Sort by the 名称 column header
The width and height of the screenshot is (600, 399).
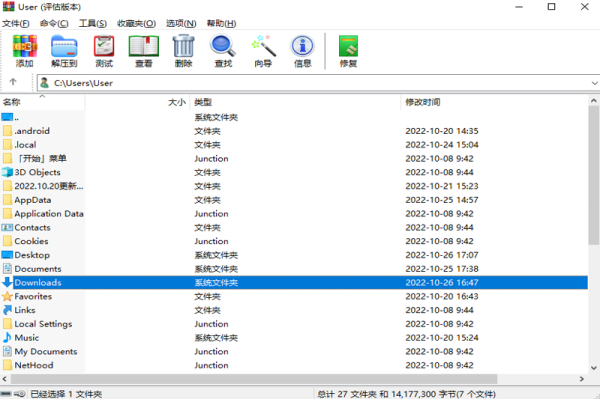click(42, 102)
